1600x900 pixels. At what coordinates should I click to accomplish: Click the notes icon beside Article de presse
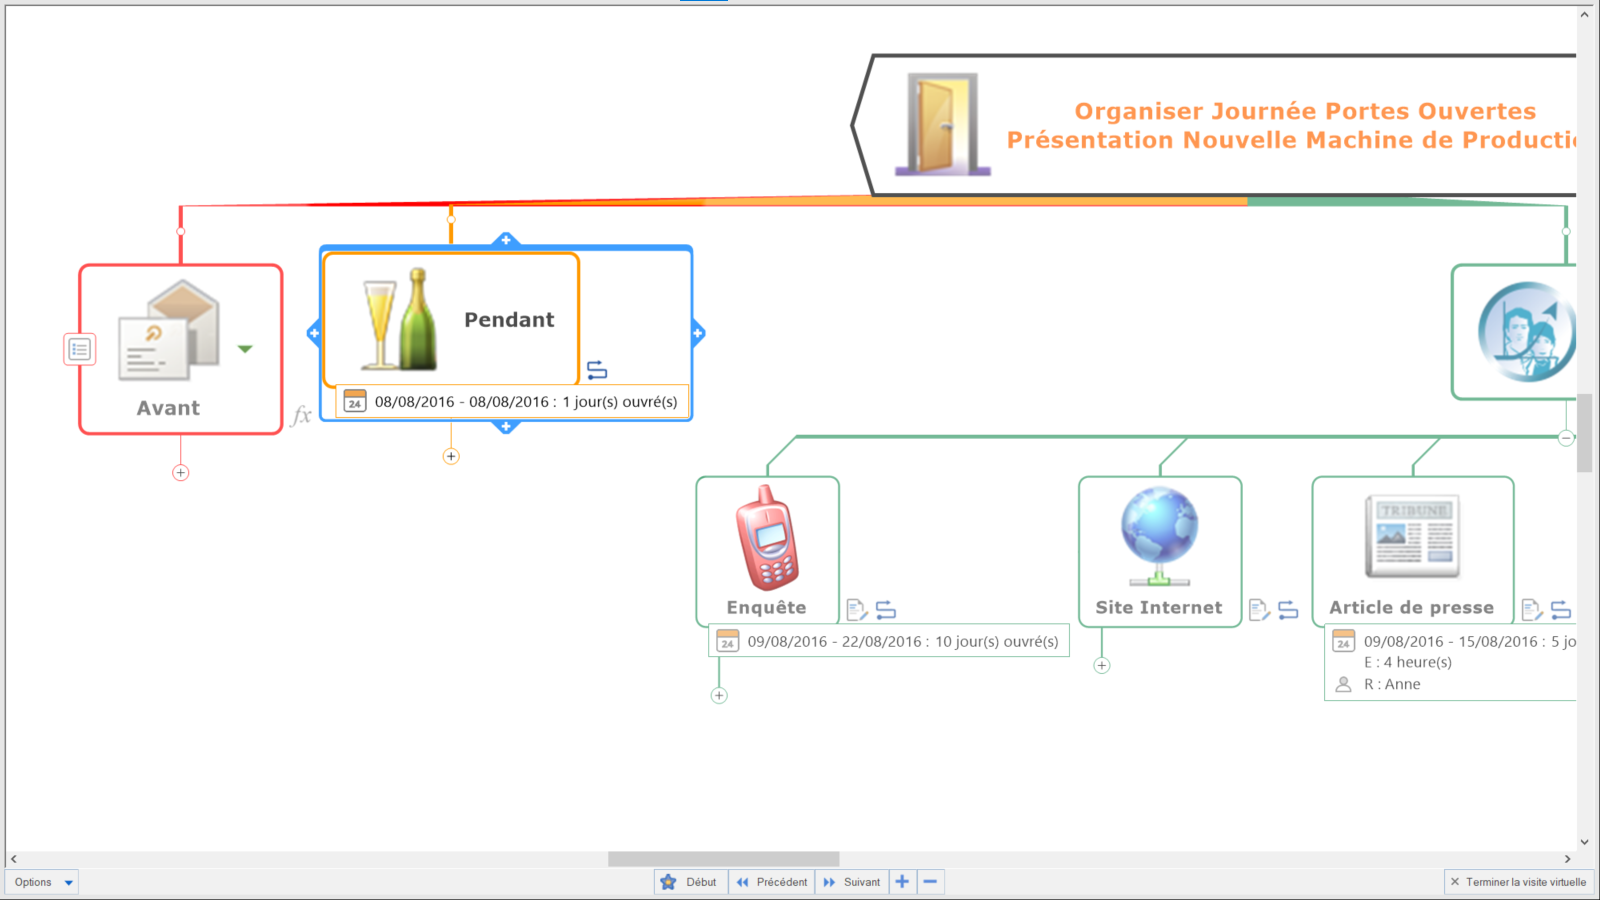(1531, 609)
